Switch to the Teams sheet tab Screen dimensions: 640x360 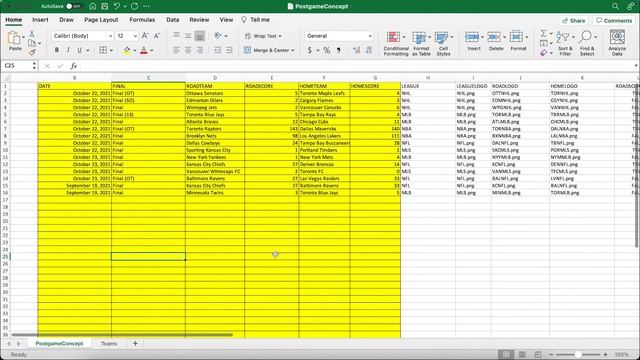pyautogui.click(x=109, y=344)
